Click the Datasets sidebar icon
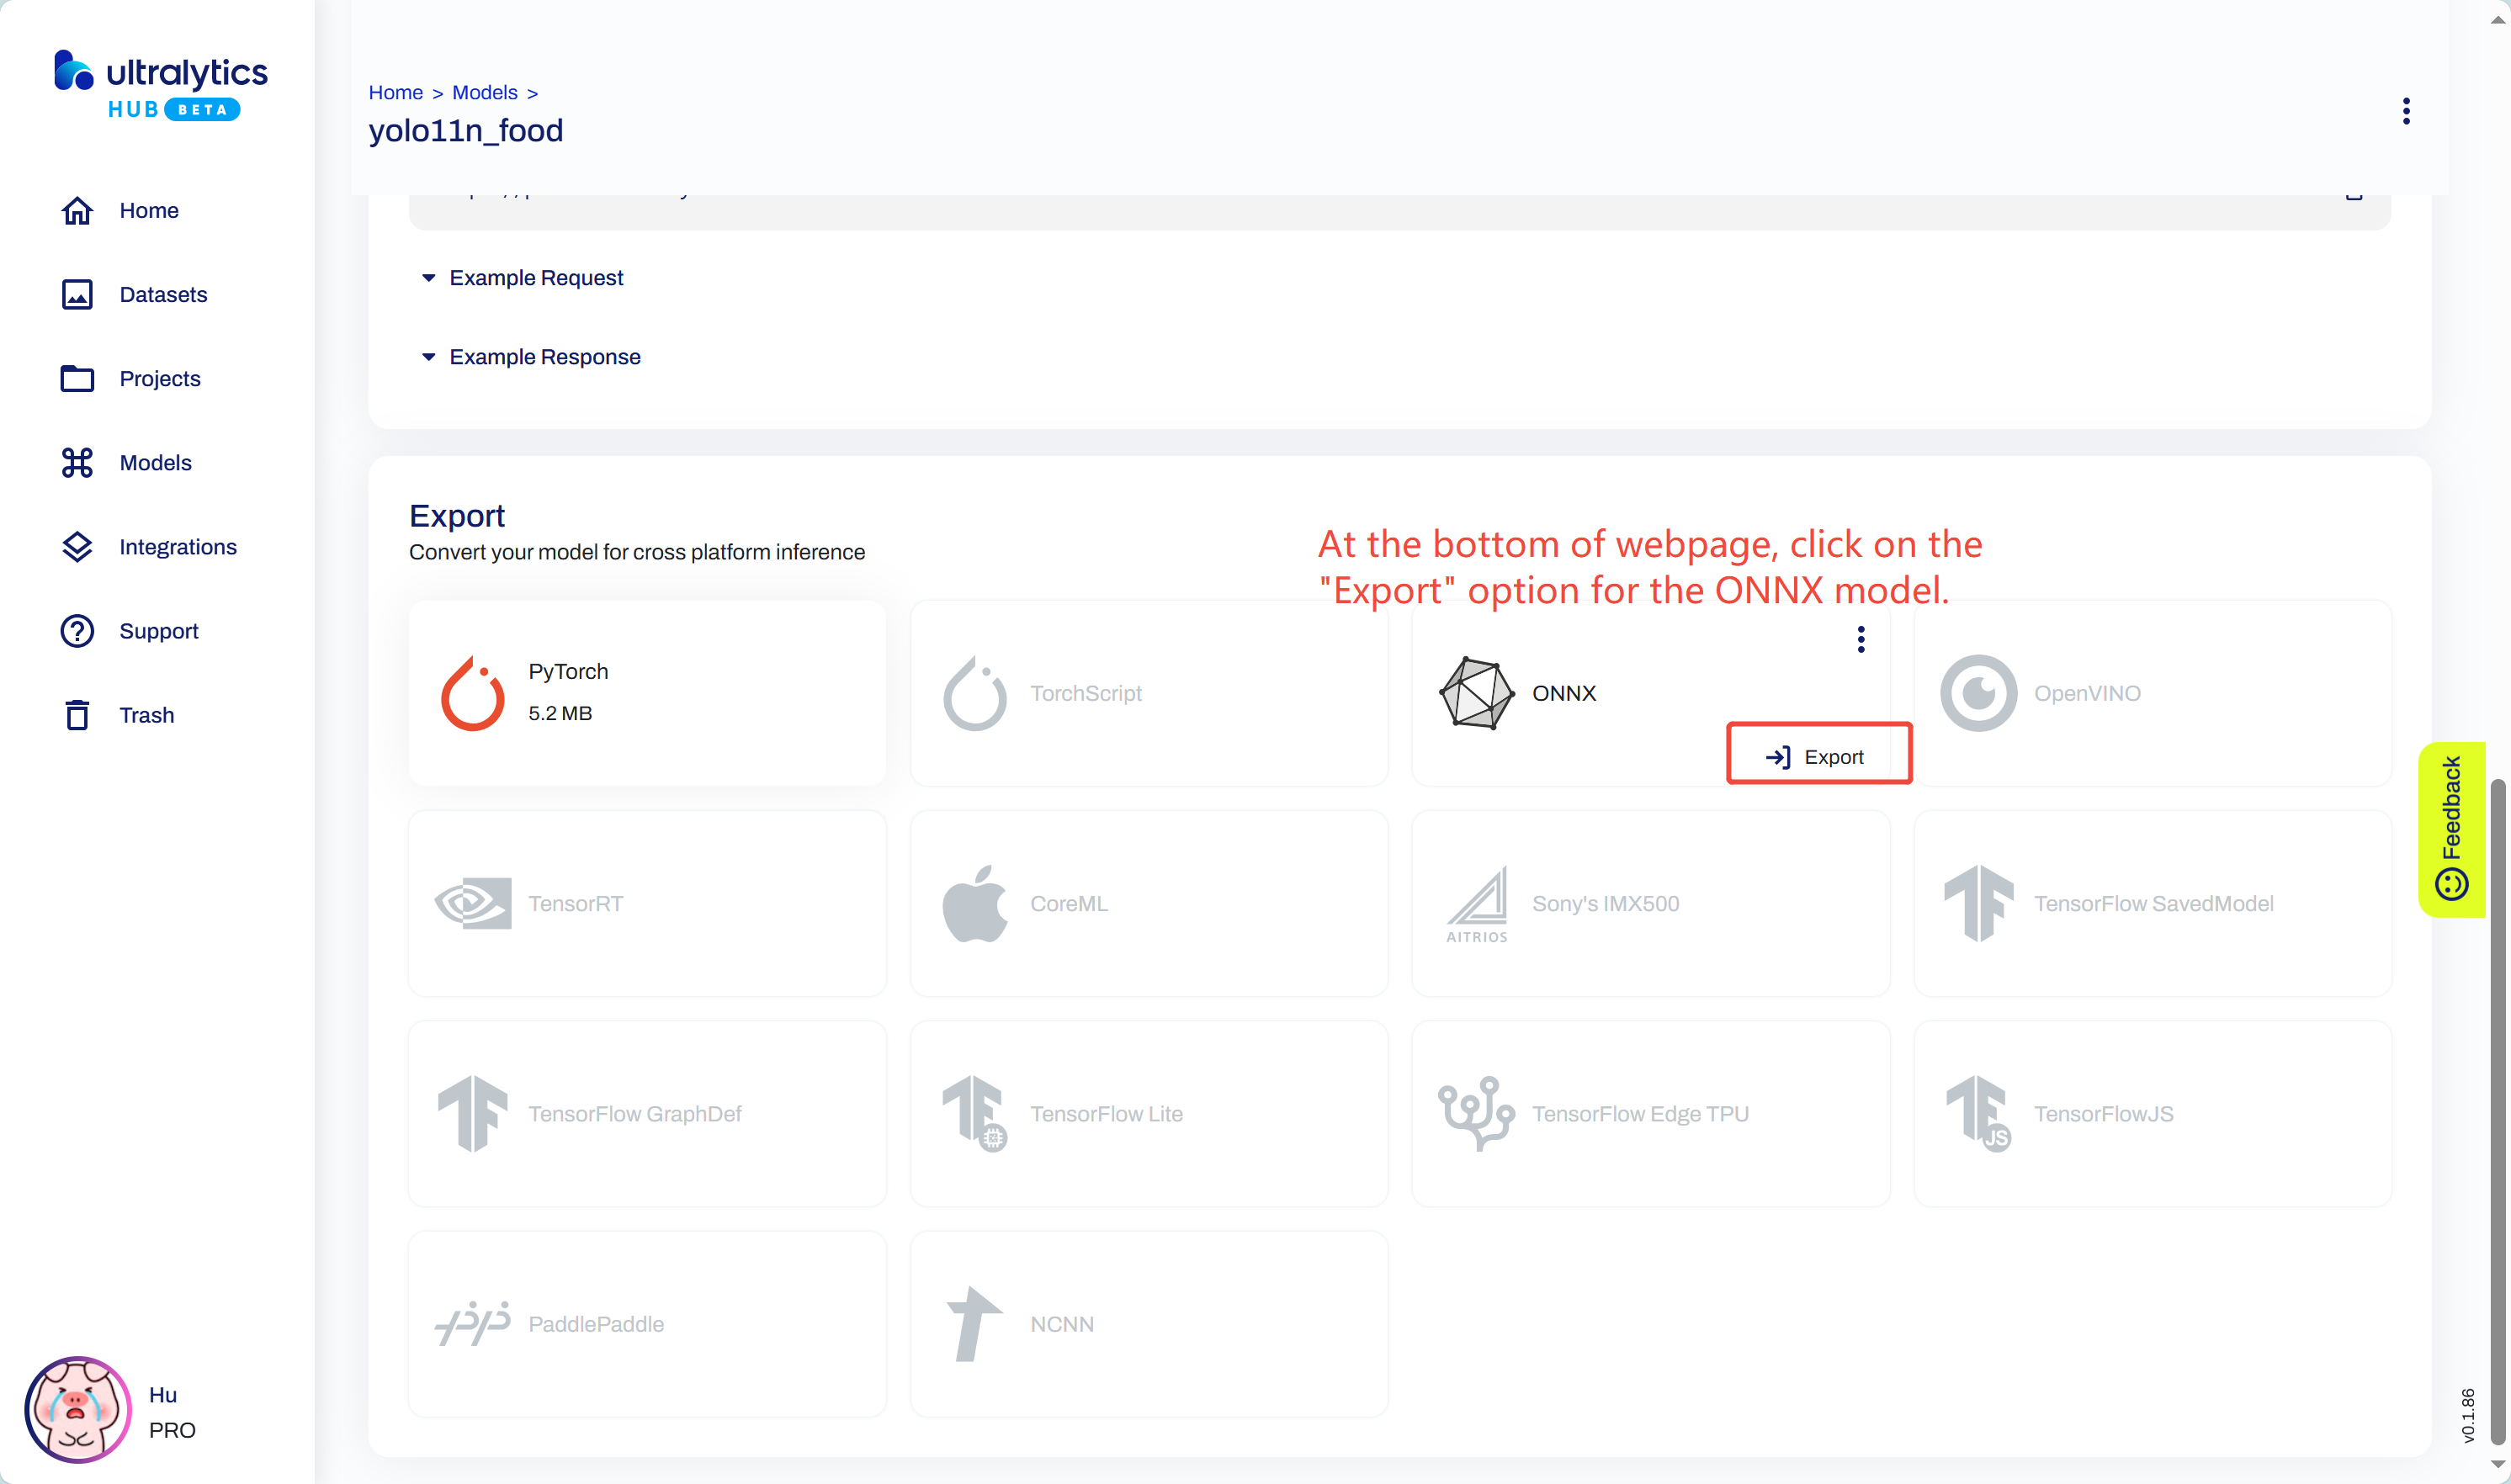 coord(77,295)
